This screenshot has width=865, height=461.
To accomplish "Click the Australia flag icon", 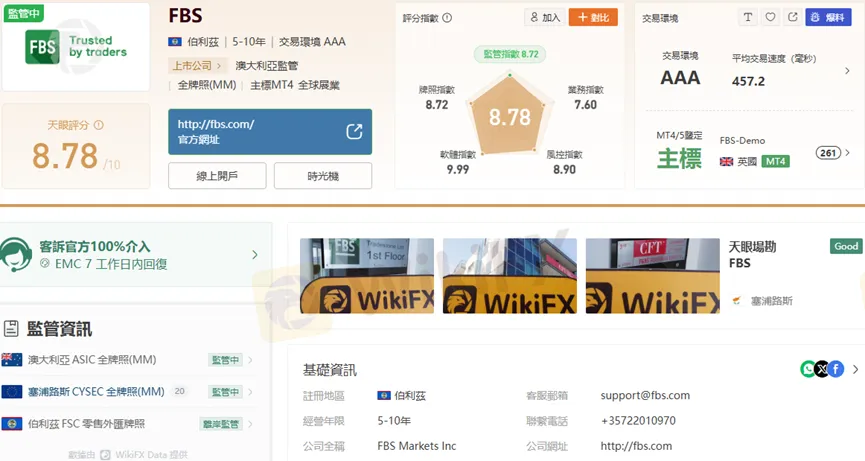I will [x=12, y=360].
